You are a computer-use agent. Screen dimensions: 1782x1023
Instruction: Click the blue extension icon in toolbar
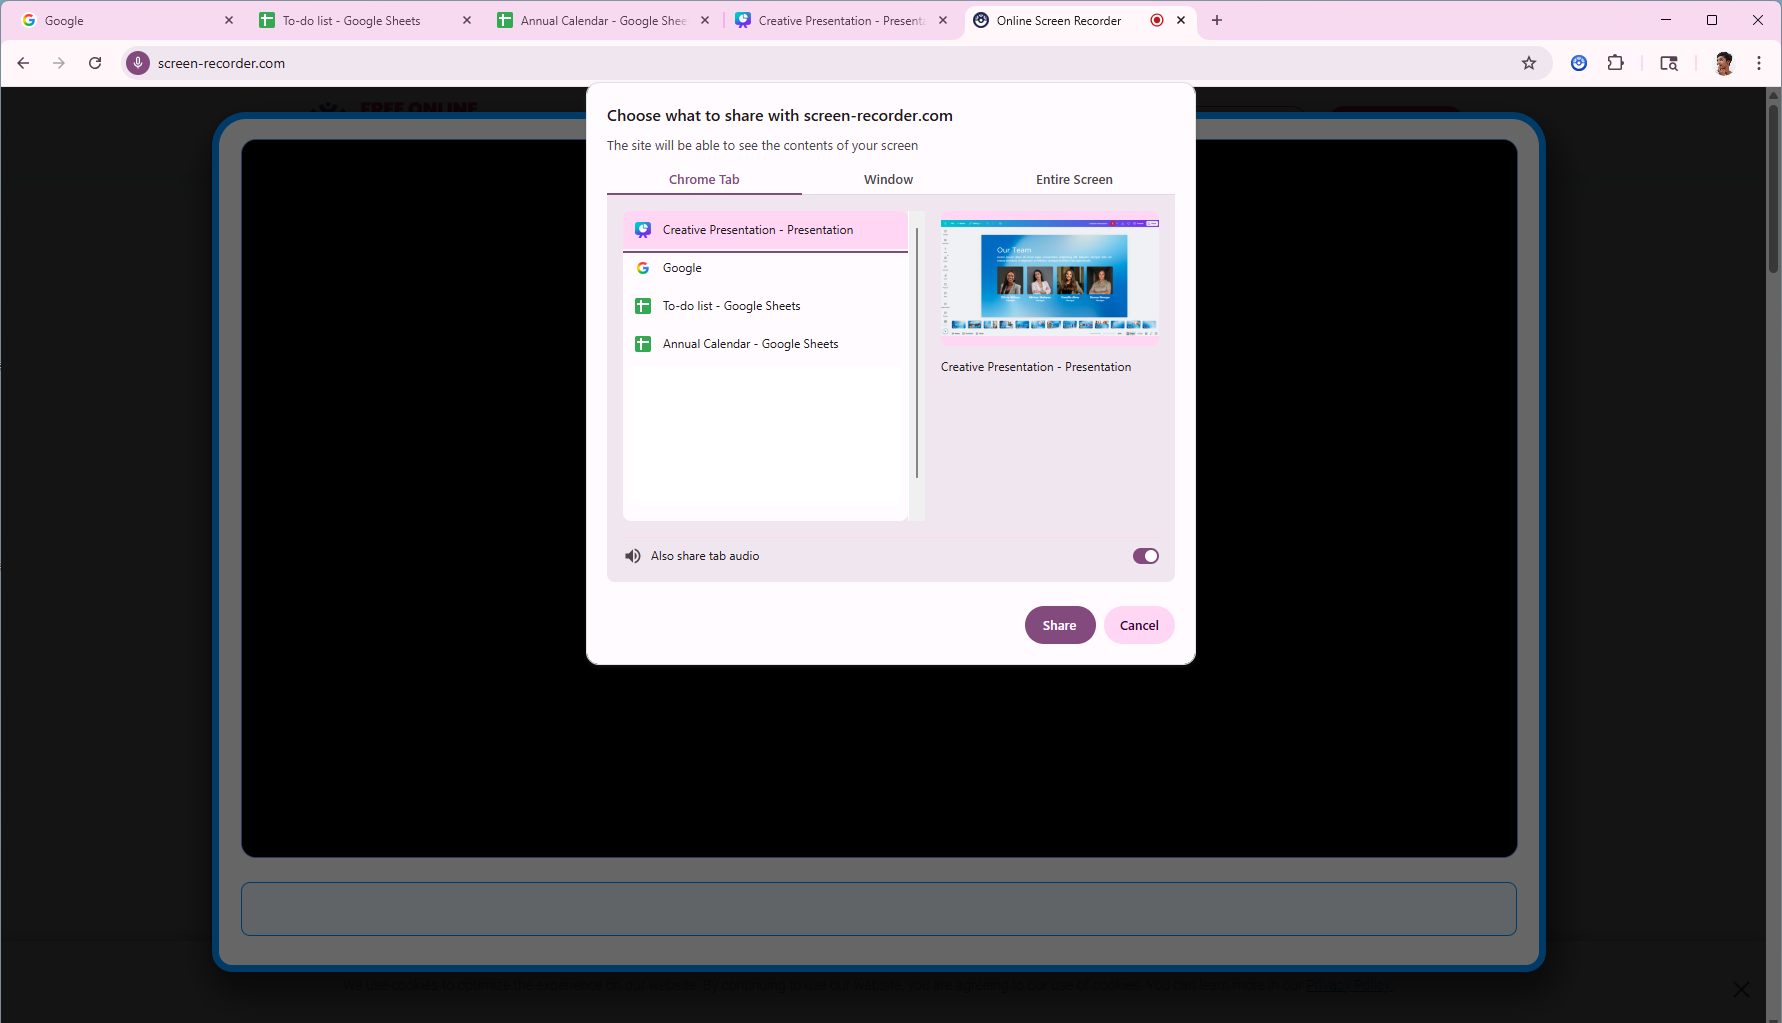pos(1578,63)
